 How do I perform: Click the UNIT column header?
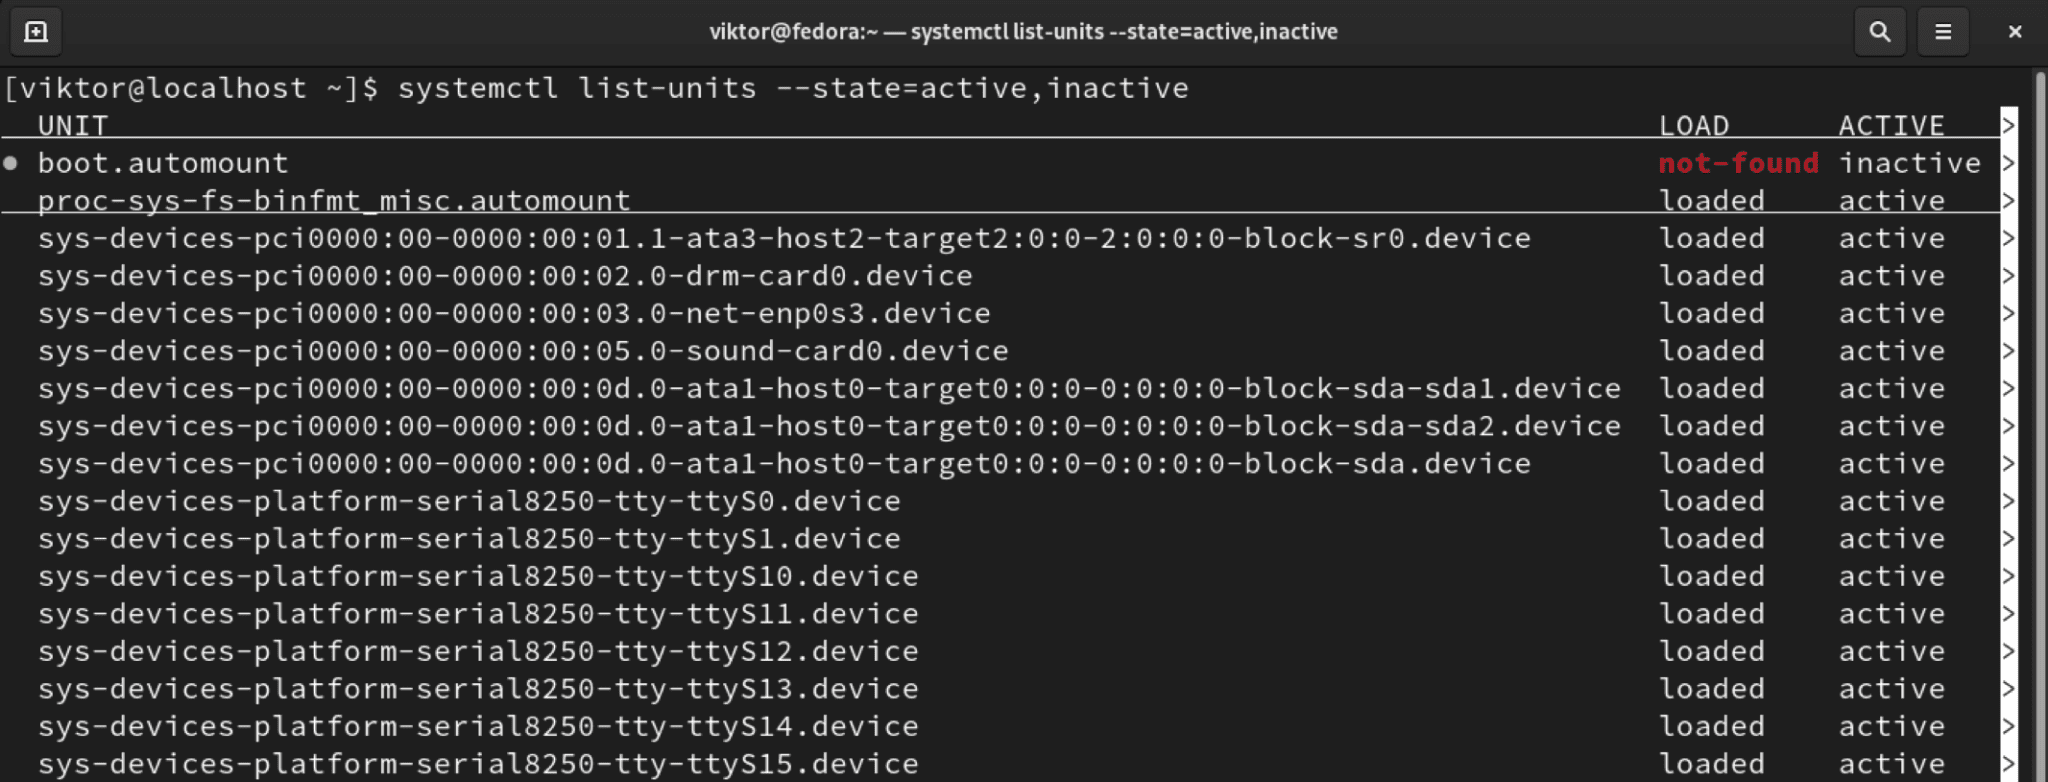click(73, 126)
